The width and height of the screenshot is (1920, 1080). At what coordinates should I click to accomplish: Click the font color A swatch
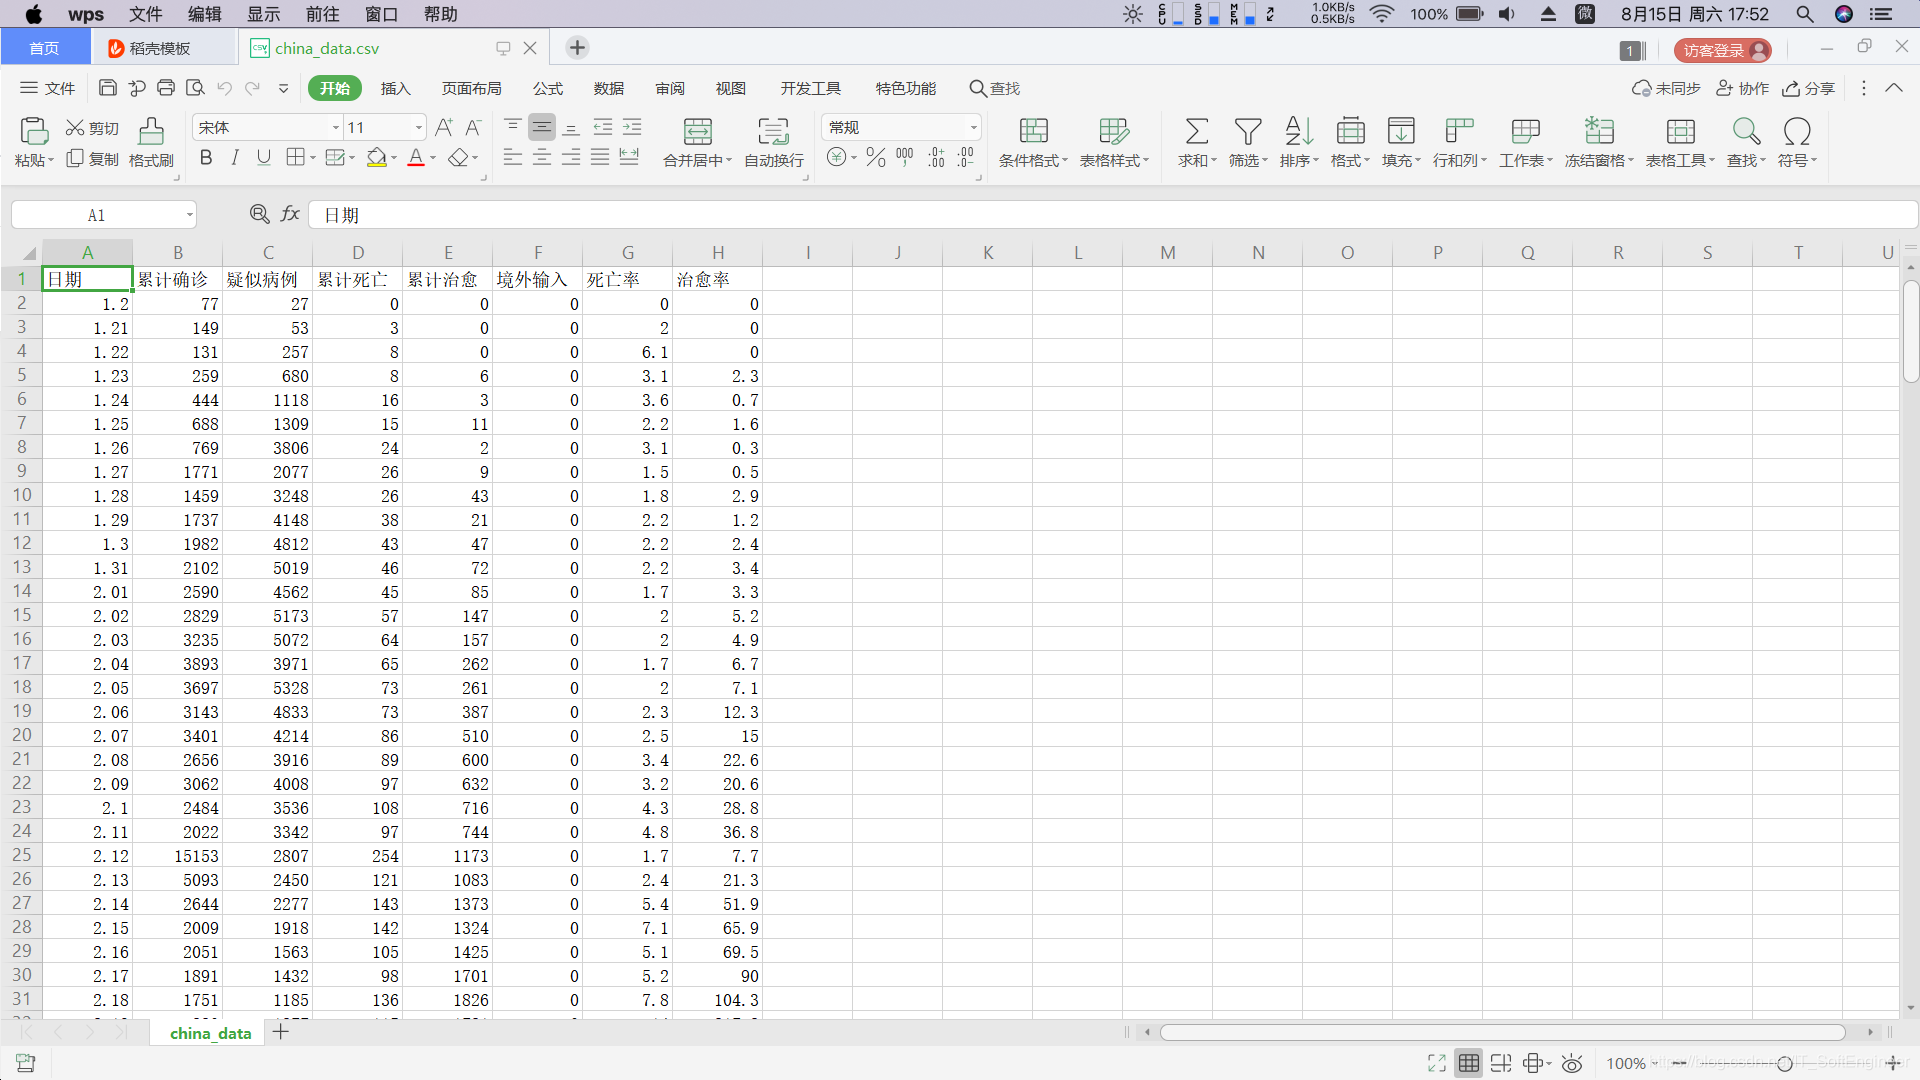[416, 157]
